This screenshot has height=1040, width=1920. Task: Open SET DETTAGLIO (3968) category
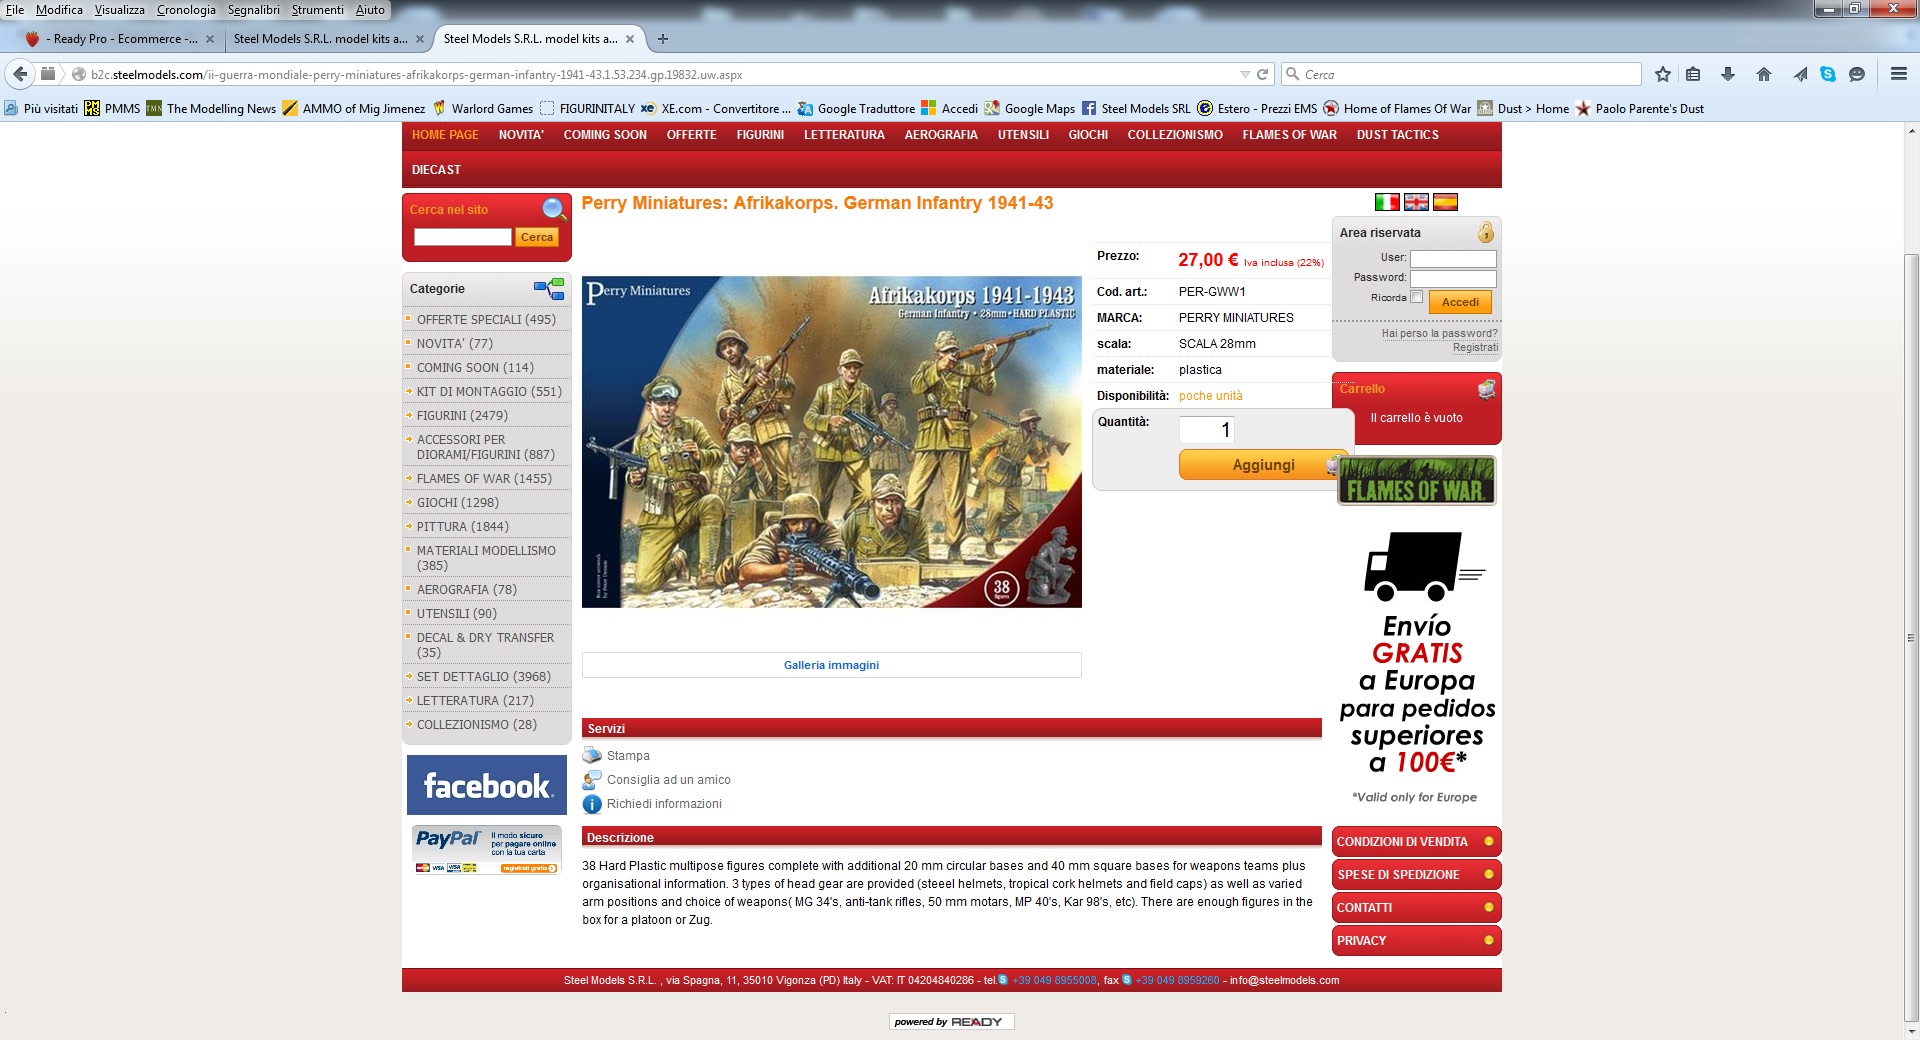[x=483, y=677]
